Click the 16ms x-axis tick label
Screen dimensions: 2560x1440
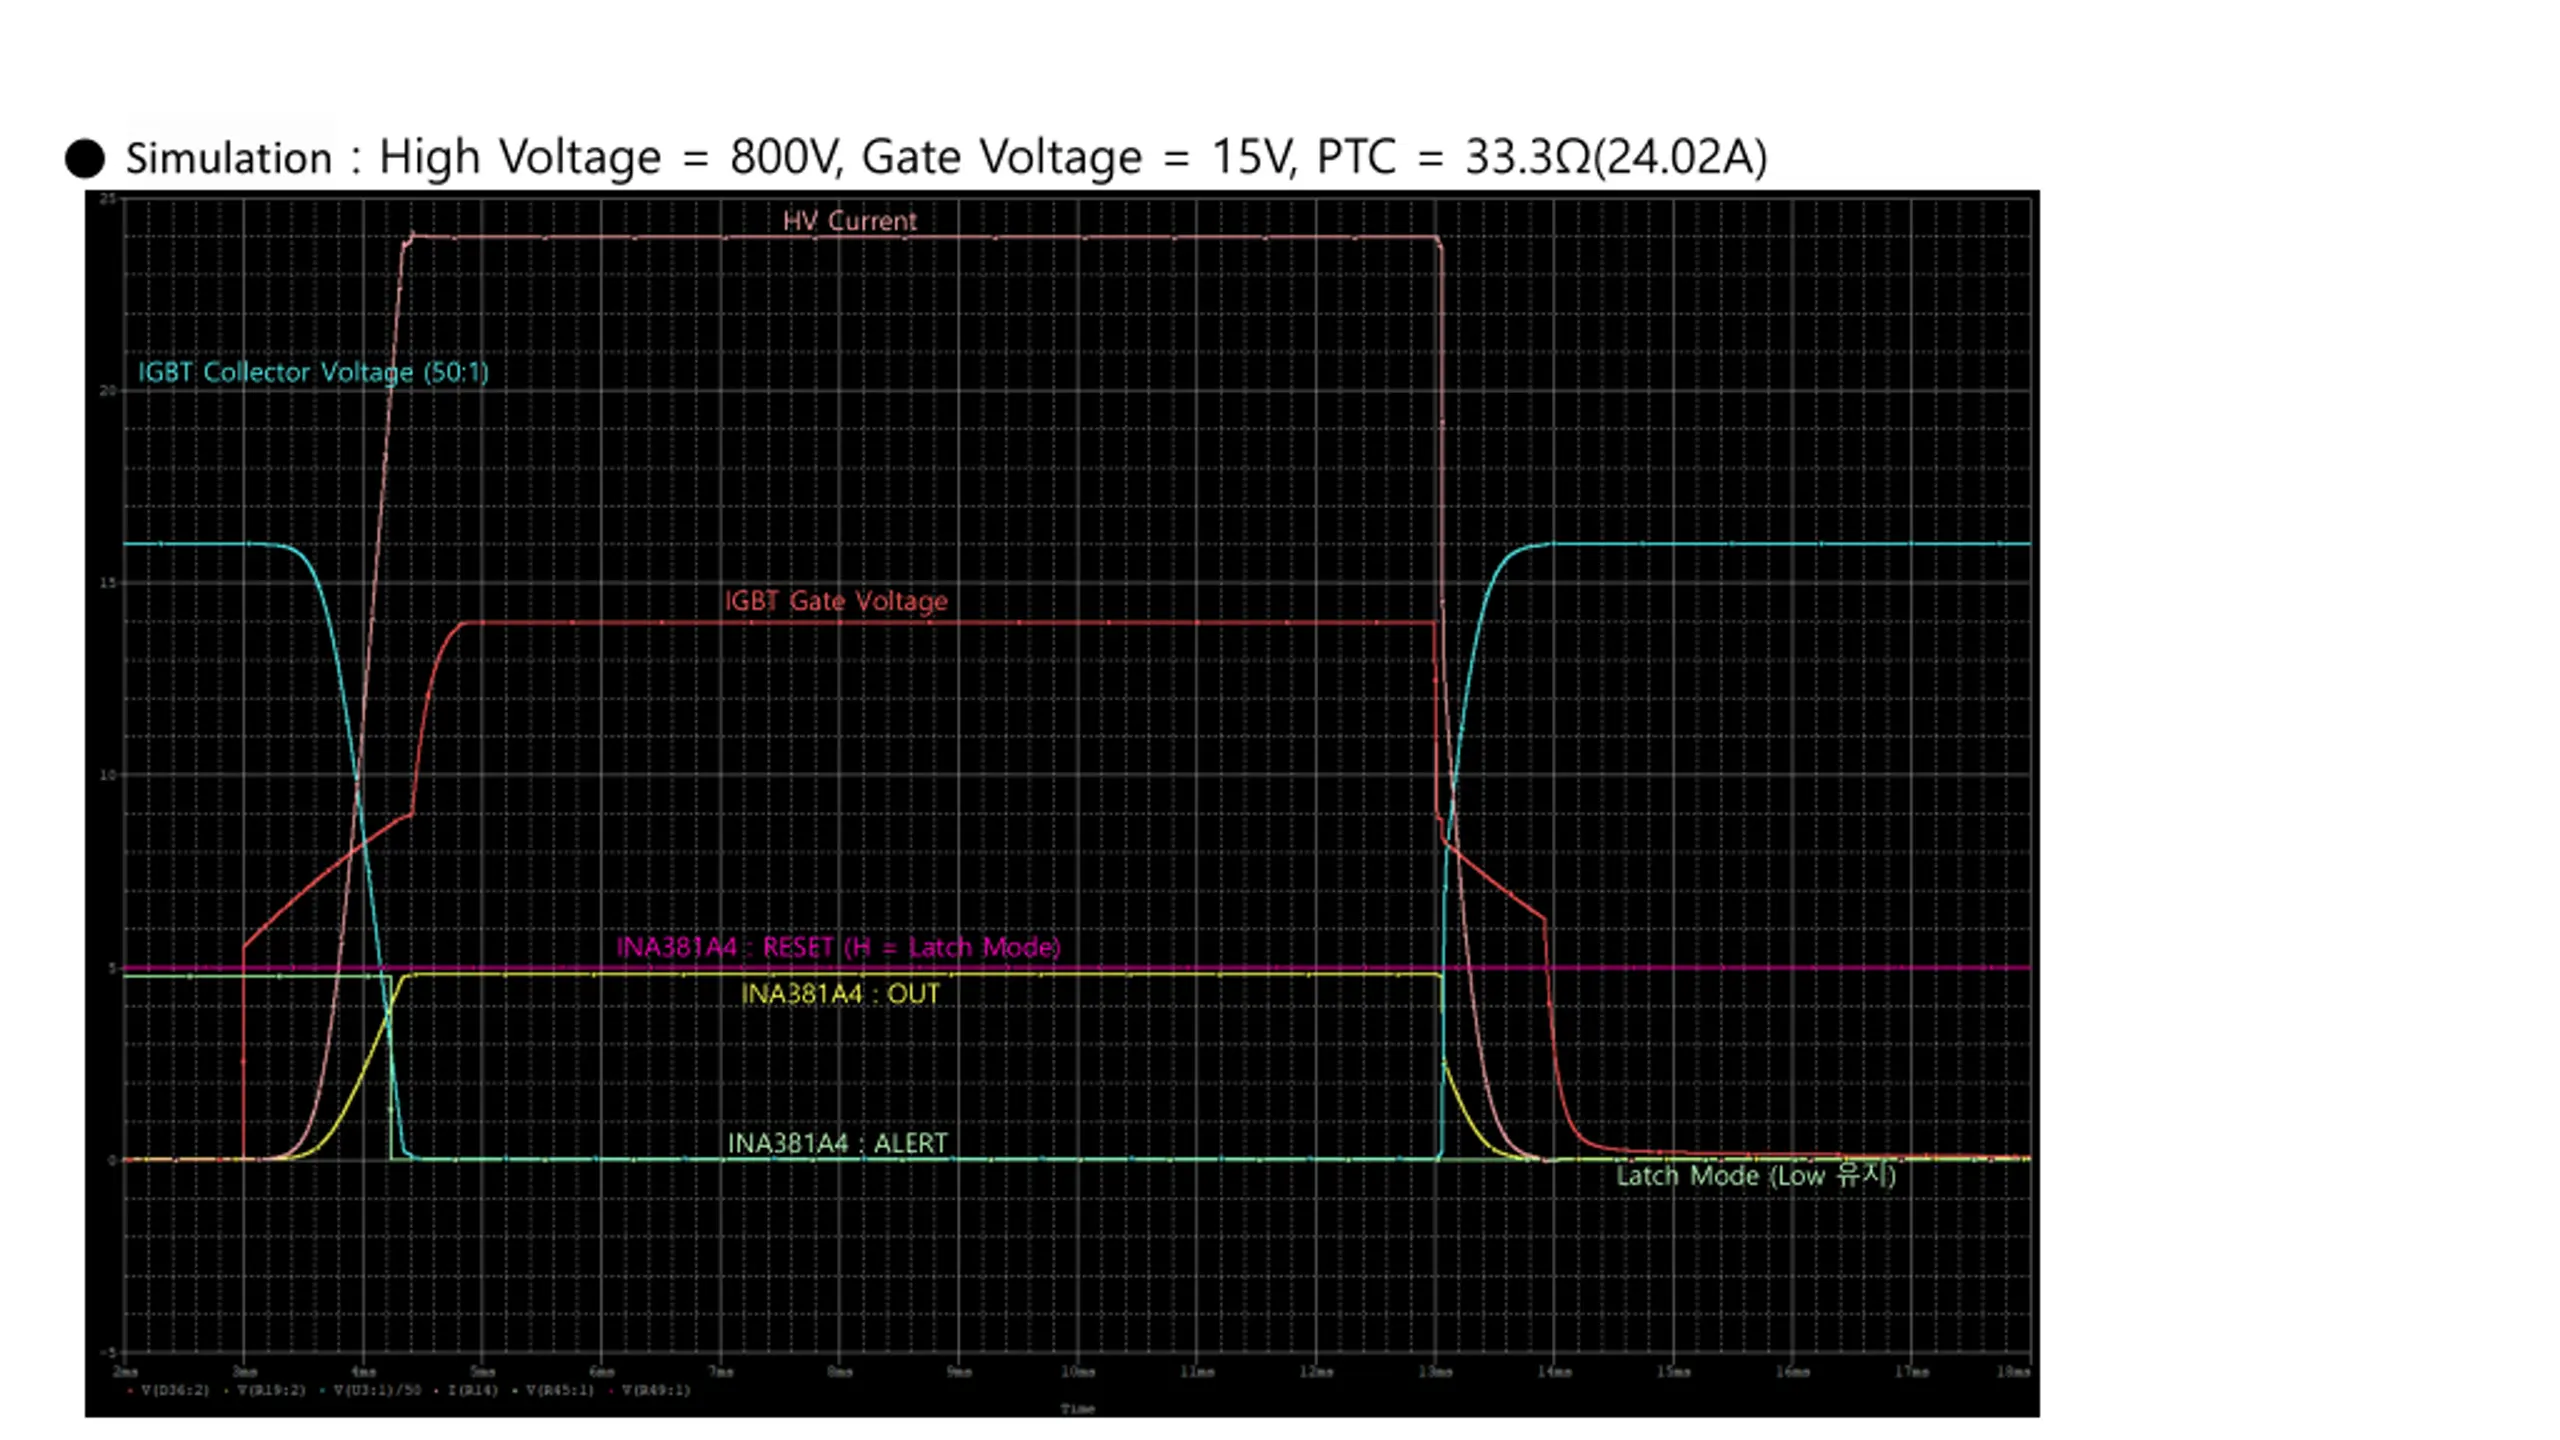pos(1792,1371)
